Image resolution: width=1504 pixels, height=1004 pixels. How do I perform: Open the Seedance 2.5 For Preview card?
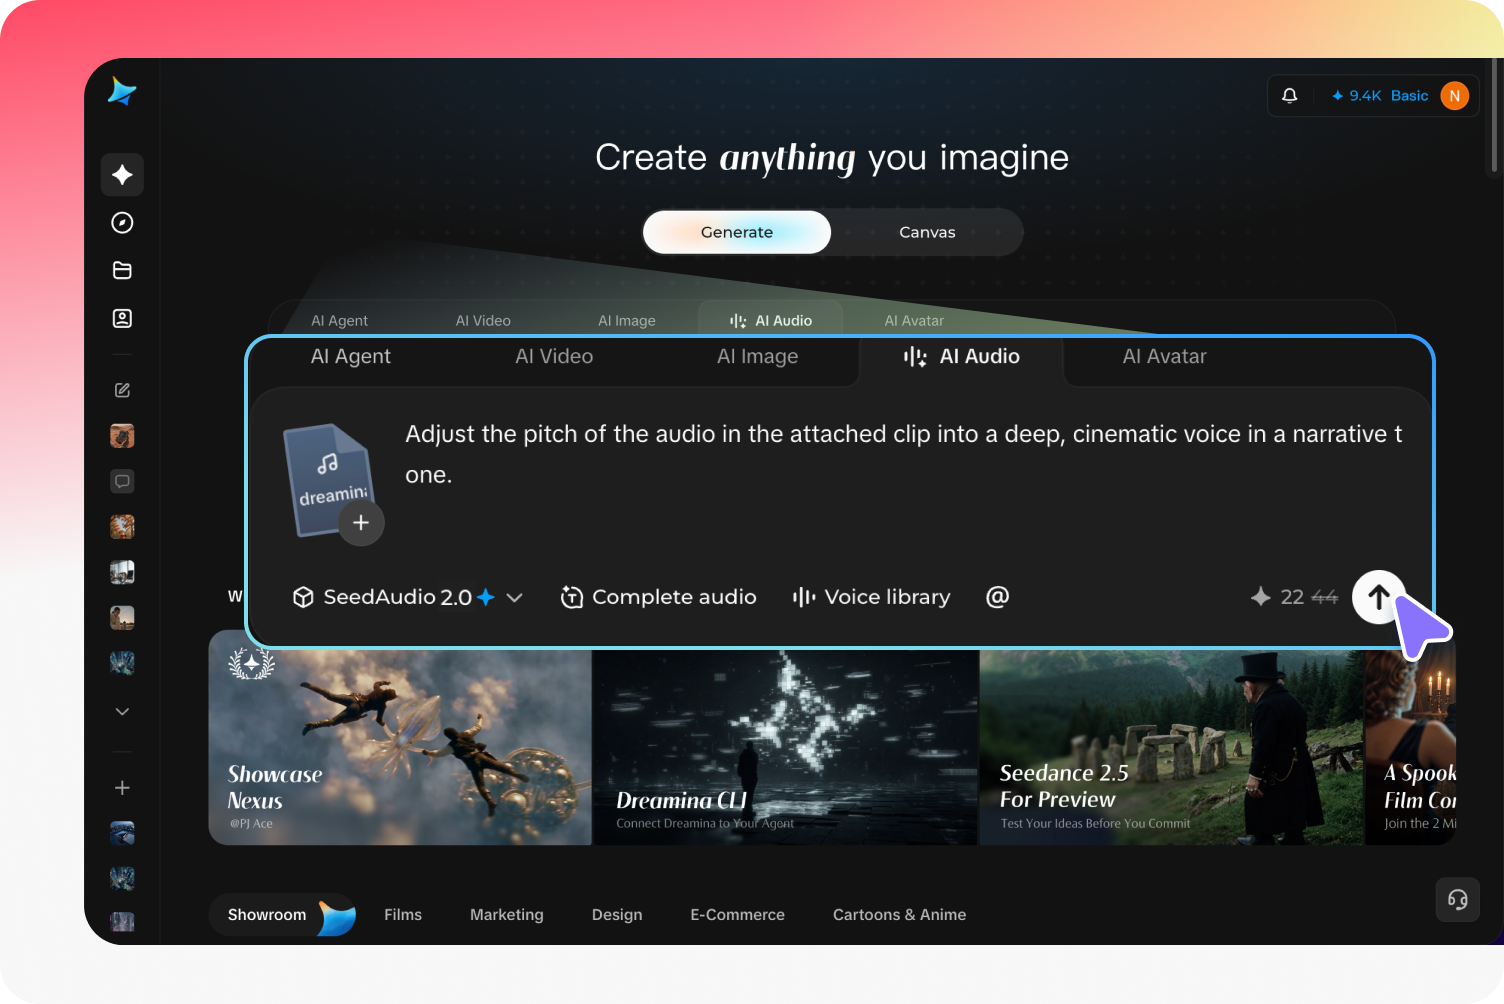(1171, 747)
